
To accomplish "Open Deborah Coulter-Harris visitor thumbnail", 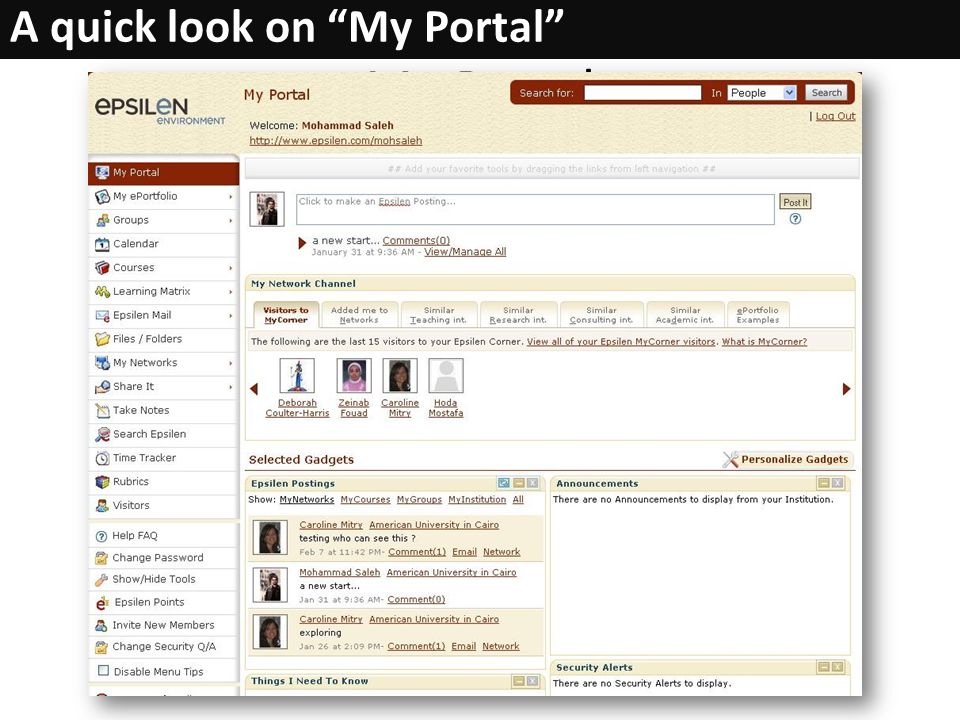I will 297,375.
